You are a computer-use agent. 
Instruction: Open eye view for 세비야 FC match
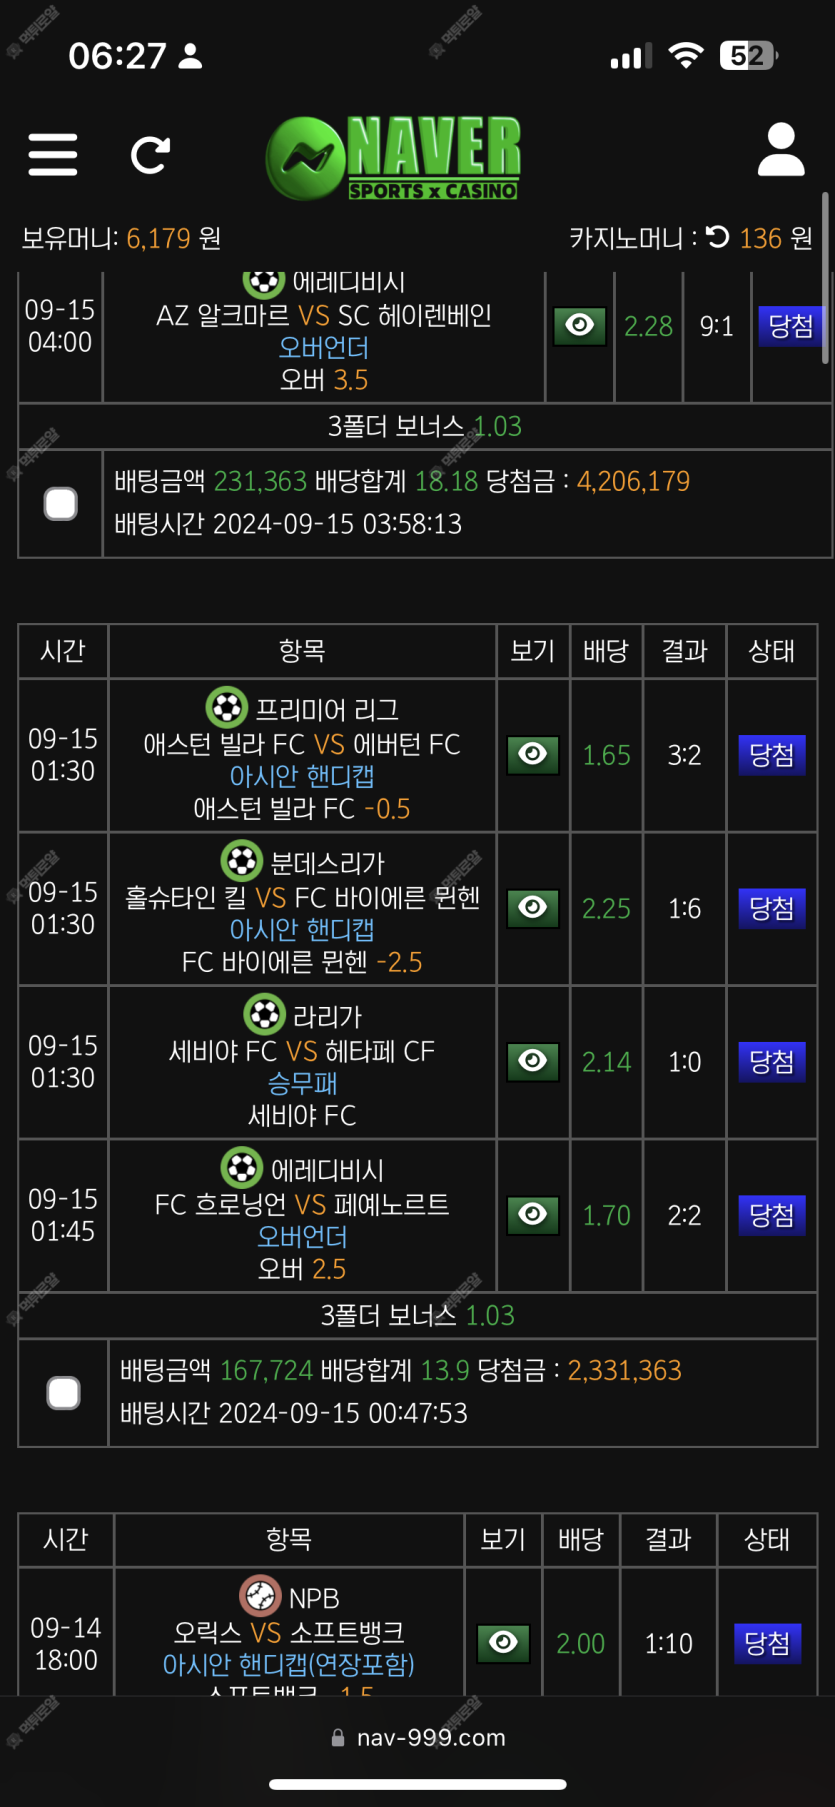coord(533,1061)
